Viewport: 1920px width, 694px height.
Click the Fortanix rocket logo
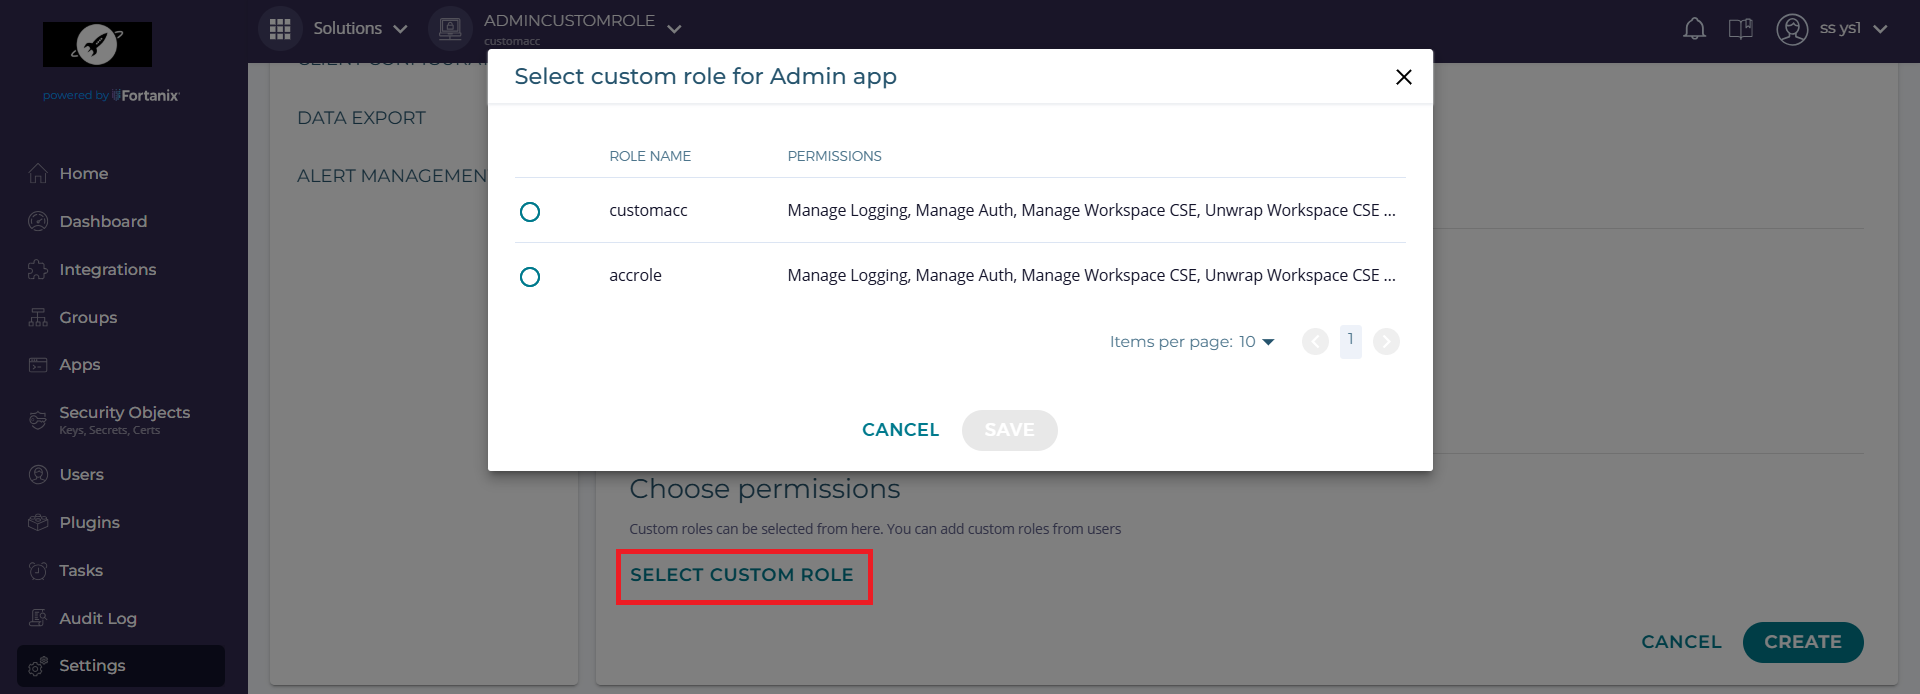tap(97, 45)
